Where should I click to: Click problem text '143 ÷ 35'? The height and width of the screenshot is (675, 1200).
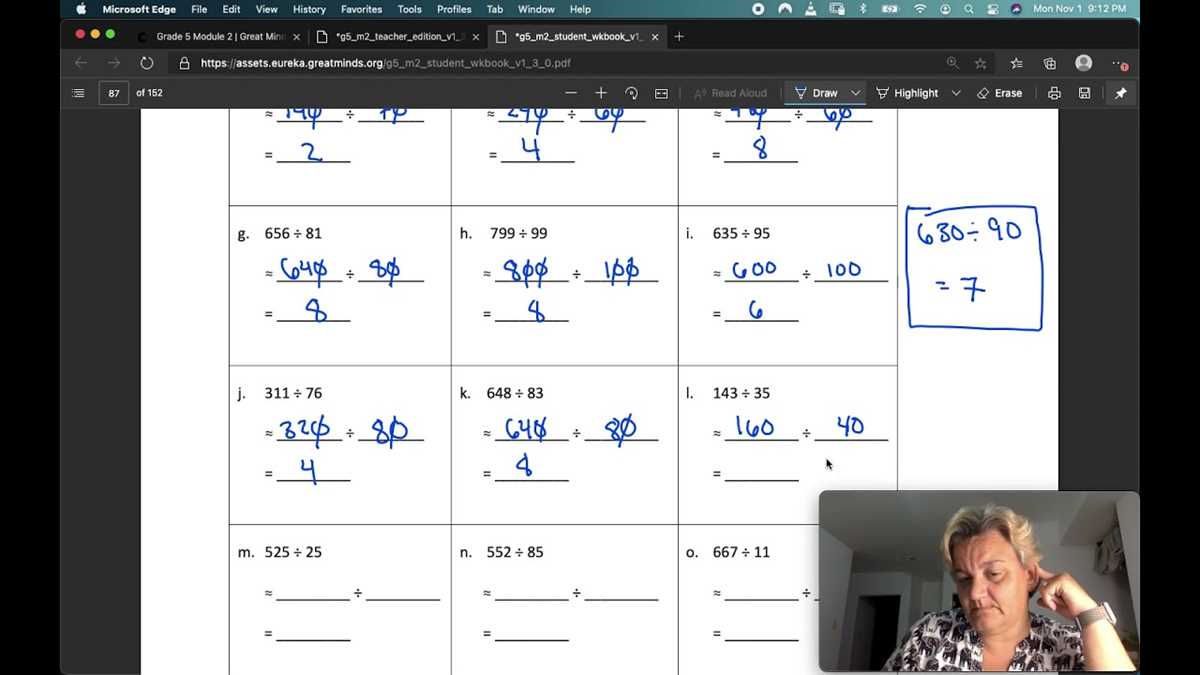(x=741, y=393)
